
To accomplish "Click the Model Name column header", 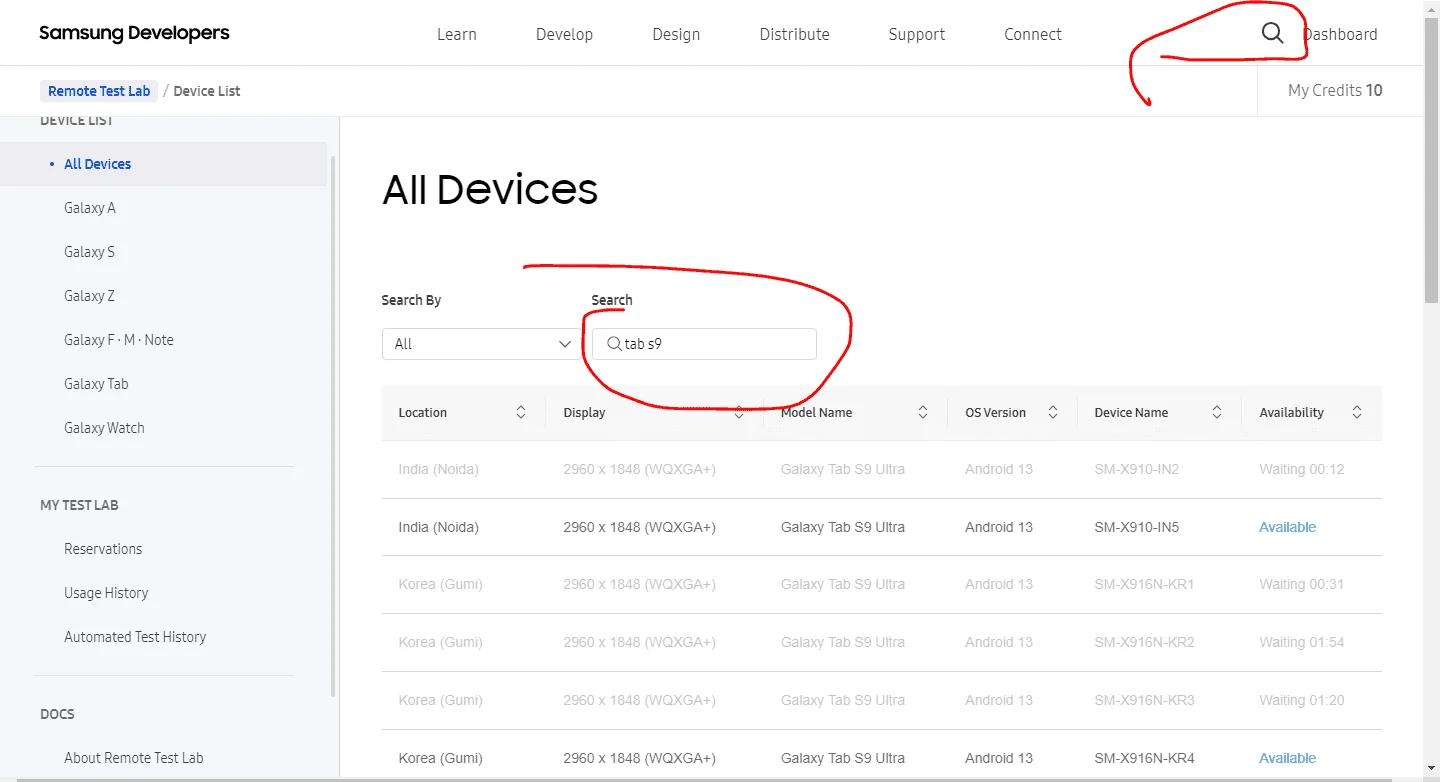I will tap(816, 412).
